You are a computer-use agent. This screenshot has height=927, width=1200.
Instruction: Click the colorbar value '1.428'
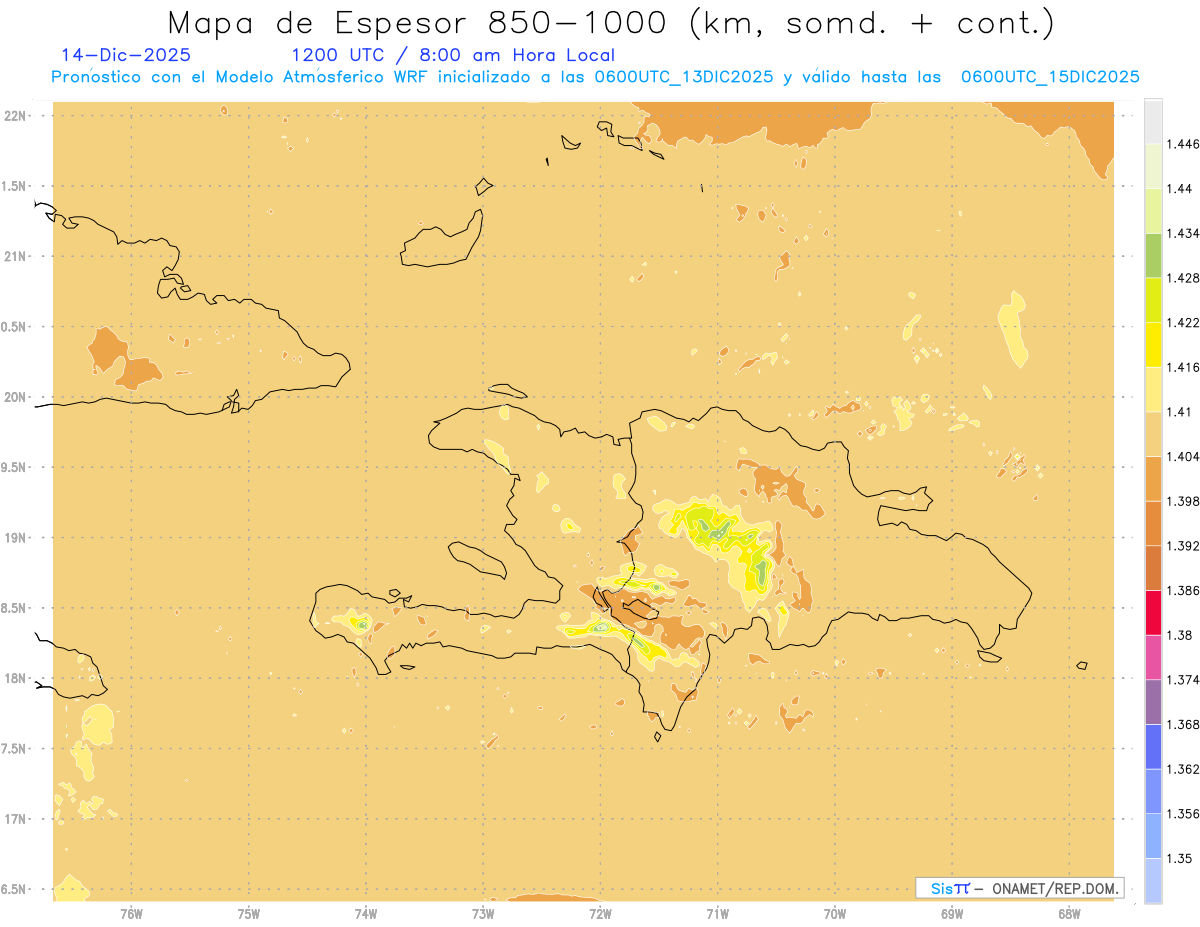click(1183, 278)
